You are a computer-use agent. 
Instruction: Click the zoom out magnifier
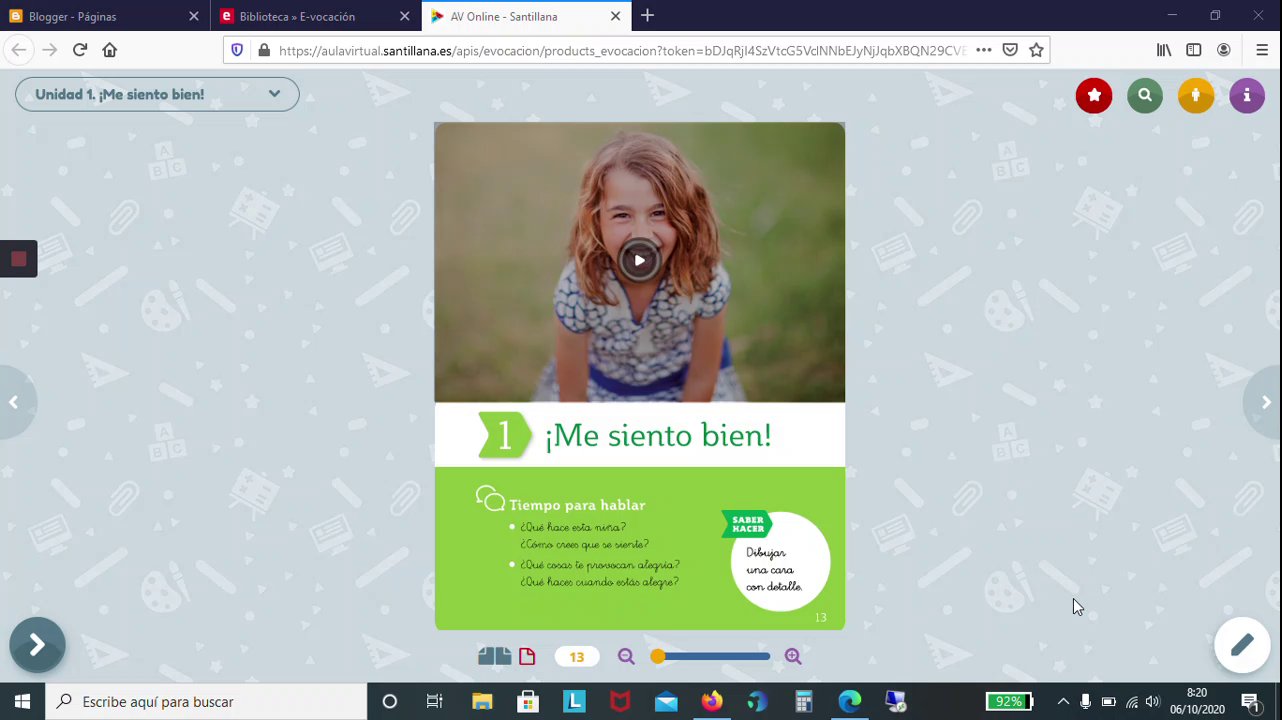coord(626,657)
